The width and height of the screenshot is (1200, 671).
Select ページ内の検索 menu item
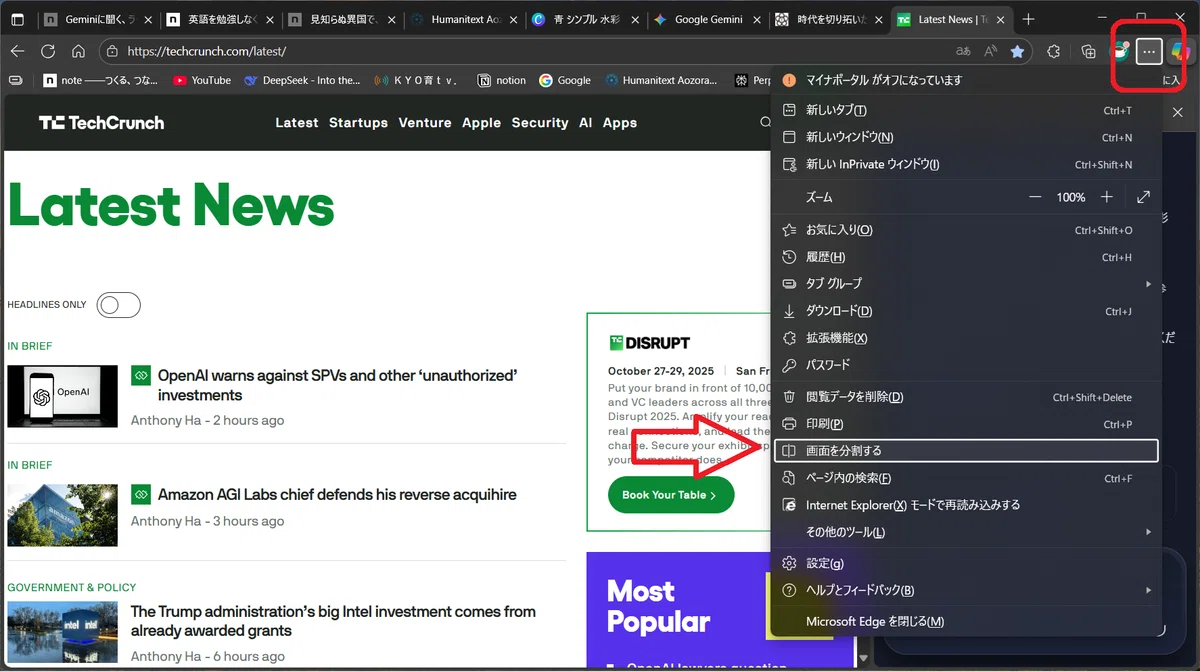(x=966, y=478)
